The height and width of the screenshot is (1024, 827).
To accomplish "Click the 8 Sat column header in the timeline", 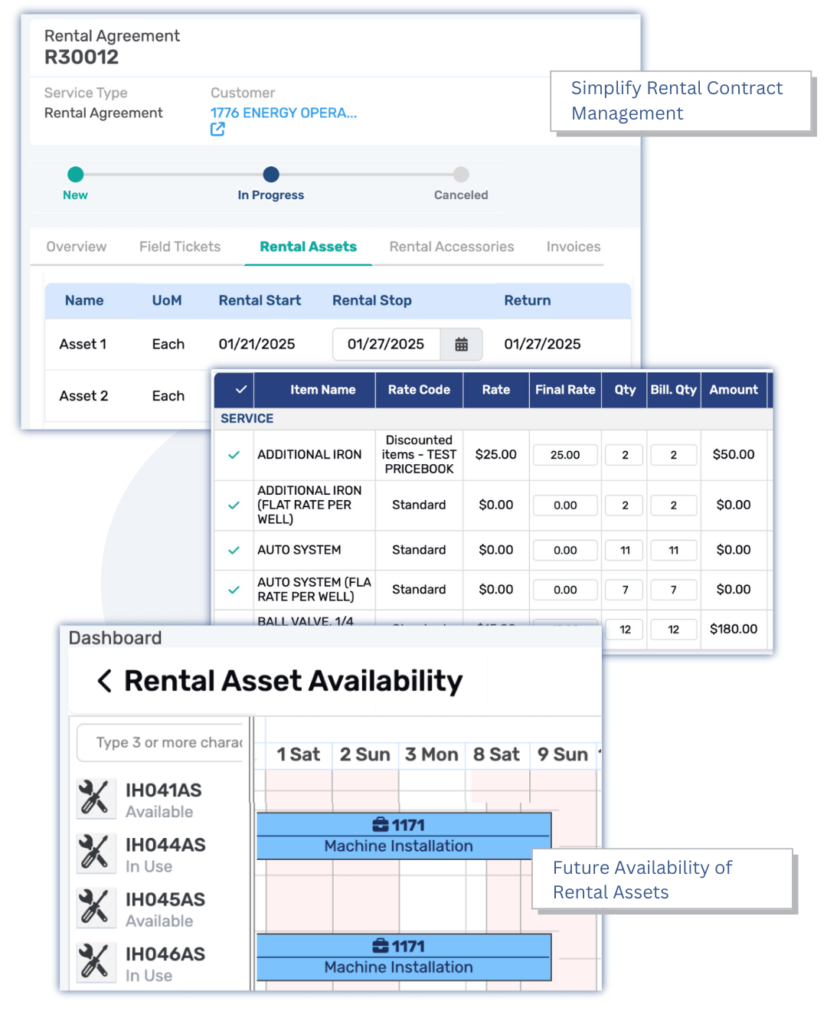I will tap(496, 755).
